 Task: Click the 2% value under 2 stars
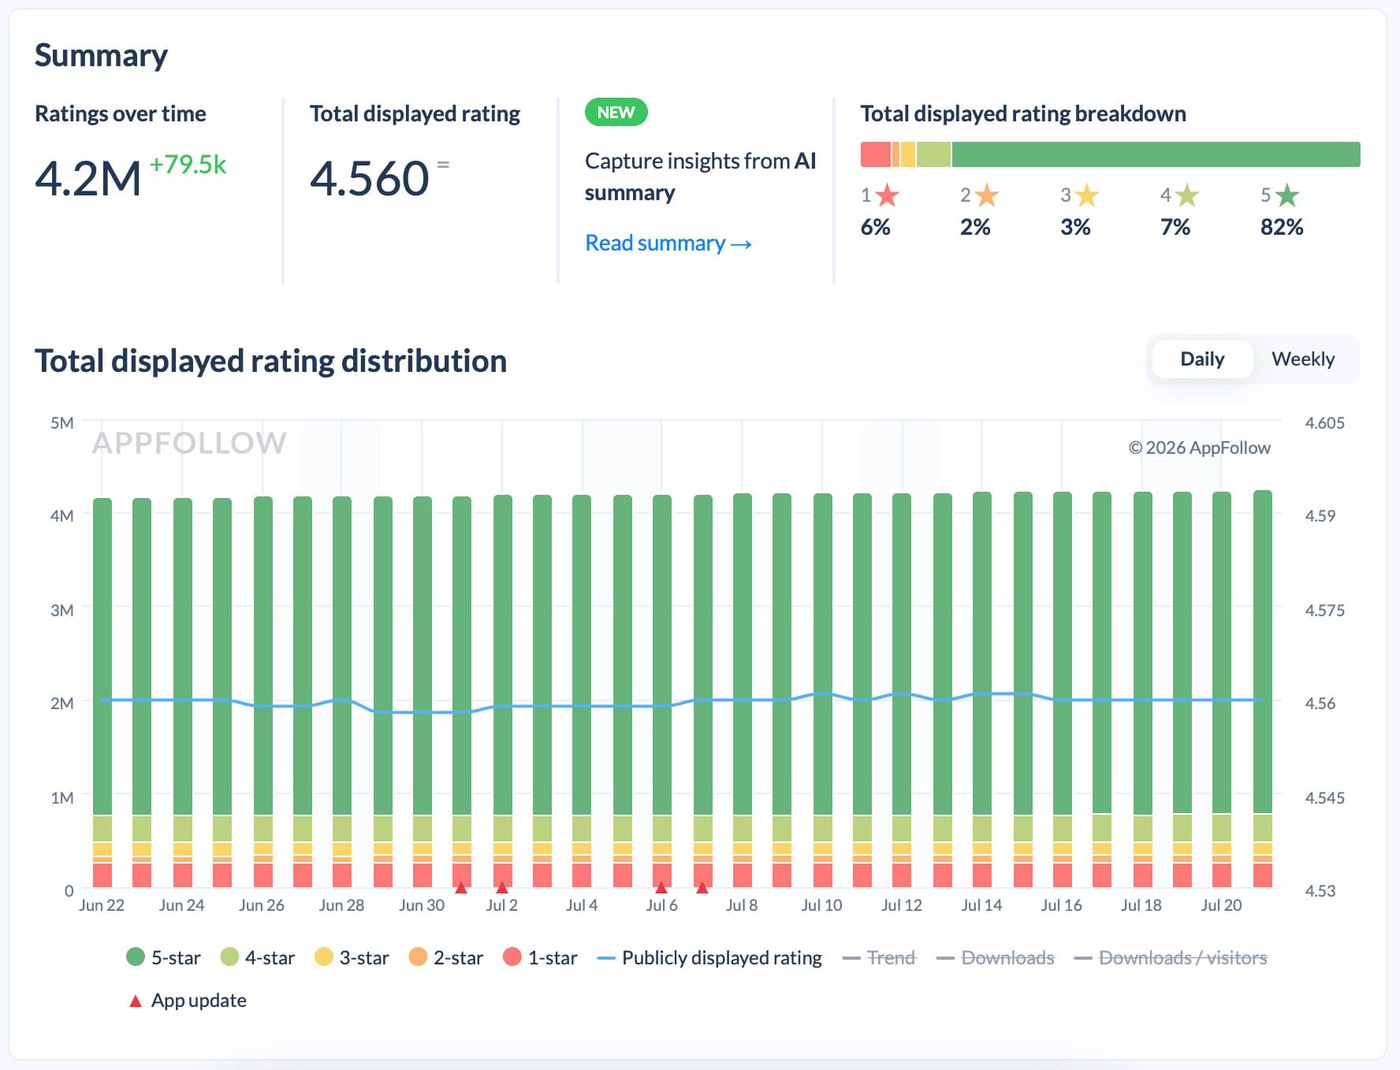975,227
